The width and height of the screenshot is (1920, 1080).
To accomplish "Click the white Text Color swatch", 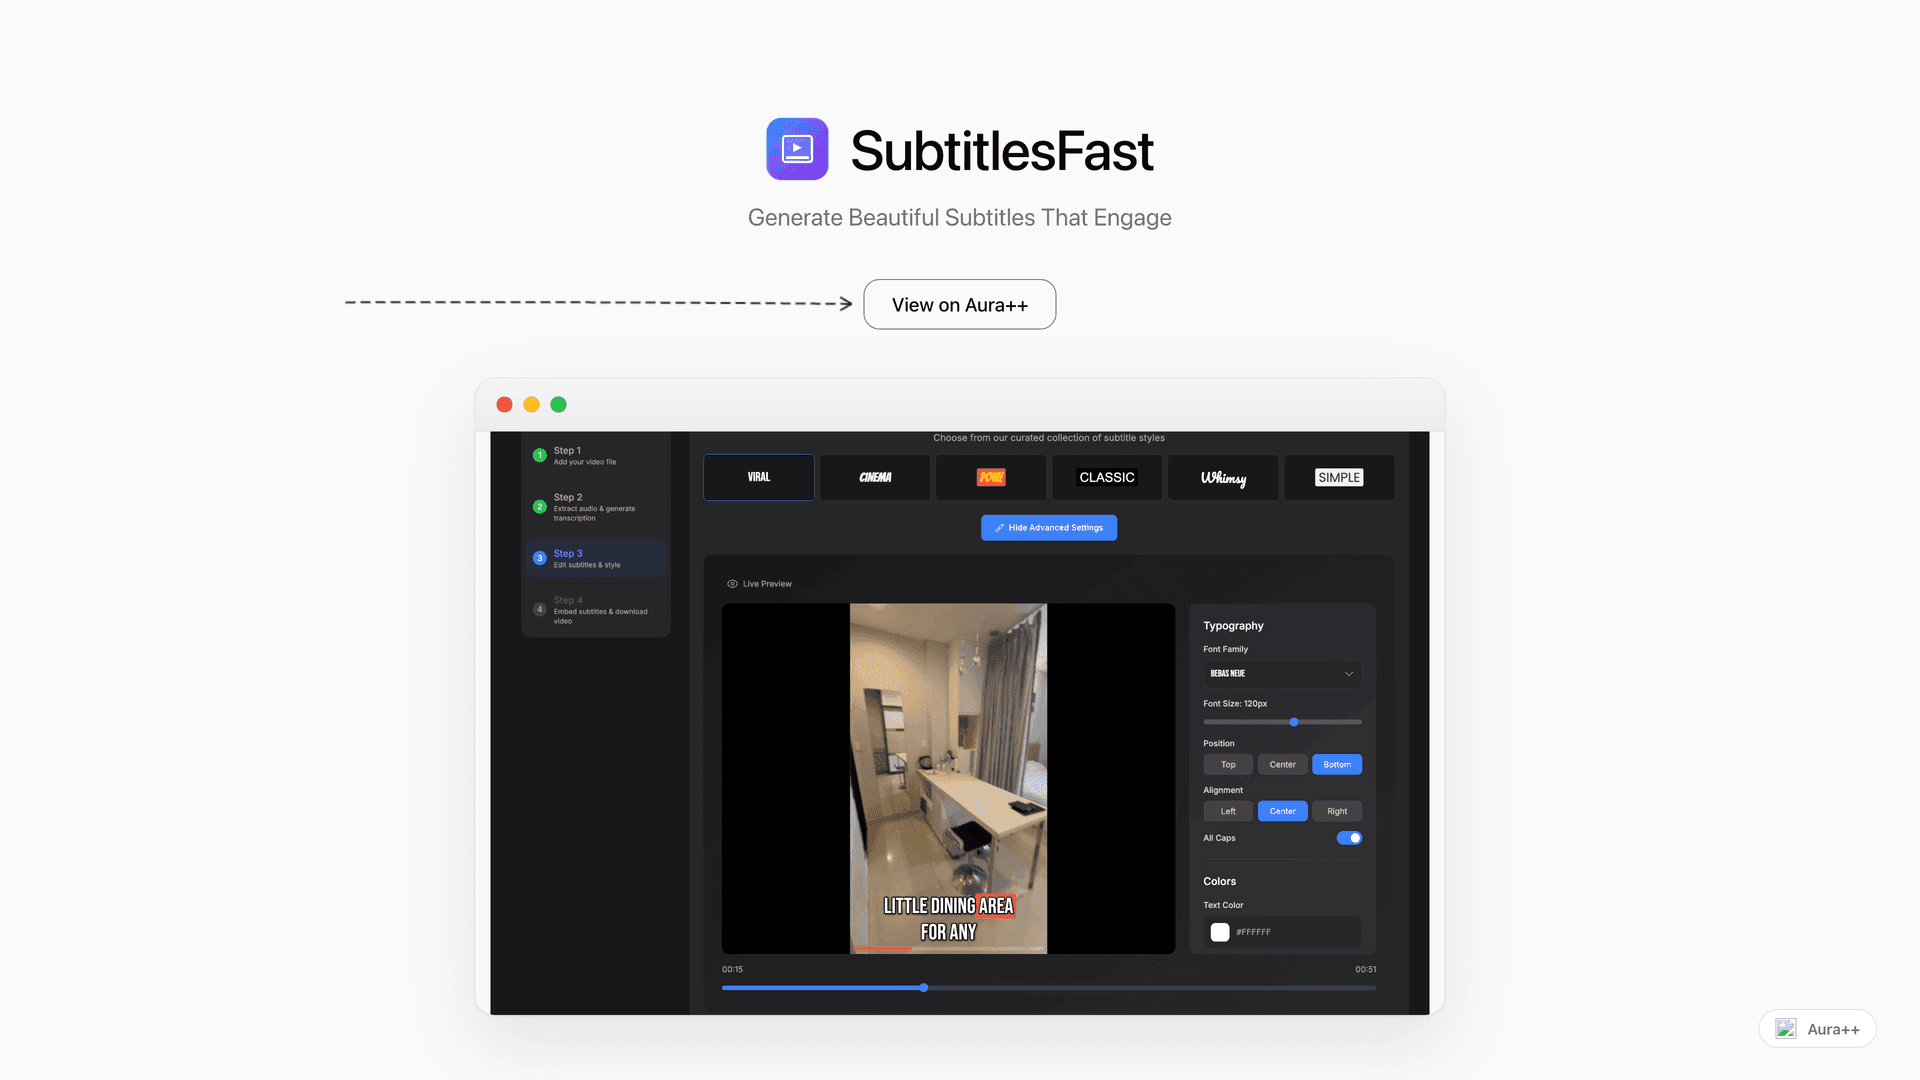I will [1220, 932].
